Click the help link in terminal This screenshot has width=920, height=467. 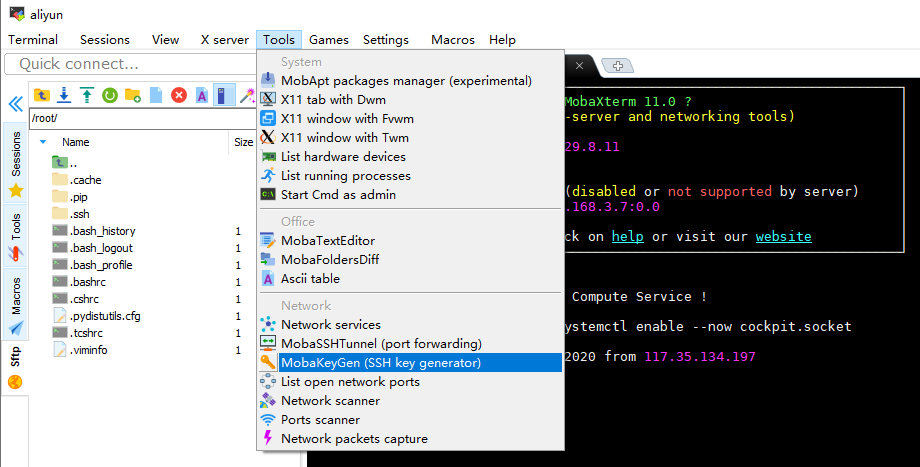point(627,236)
